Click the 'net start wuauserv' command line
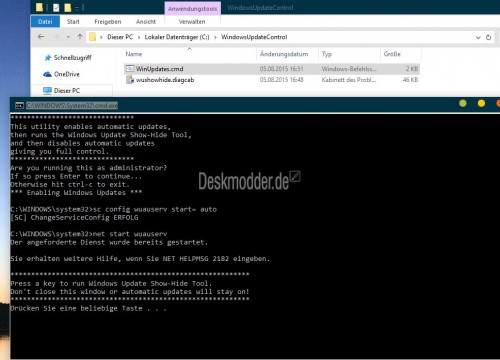Viewport: 500px width, 360px height. tap(89, 234)
